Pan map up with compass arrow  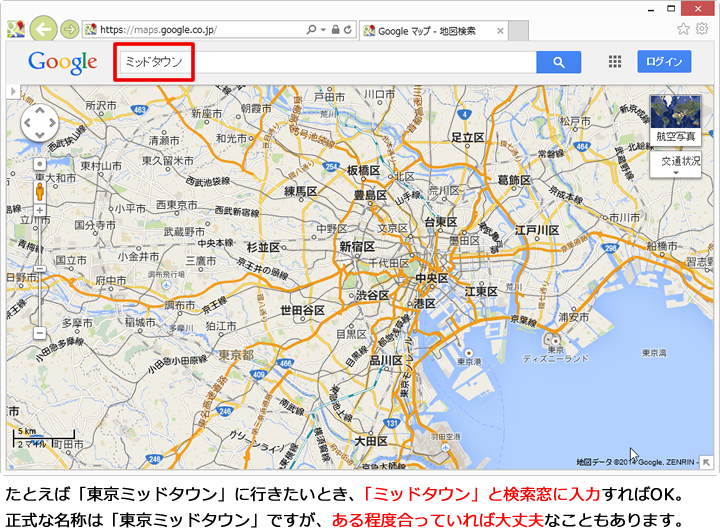point(40,111)
